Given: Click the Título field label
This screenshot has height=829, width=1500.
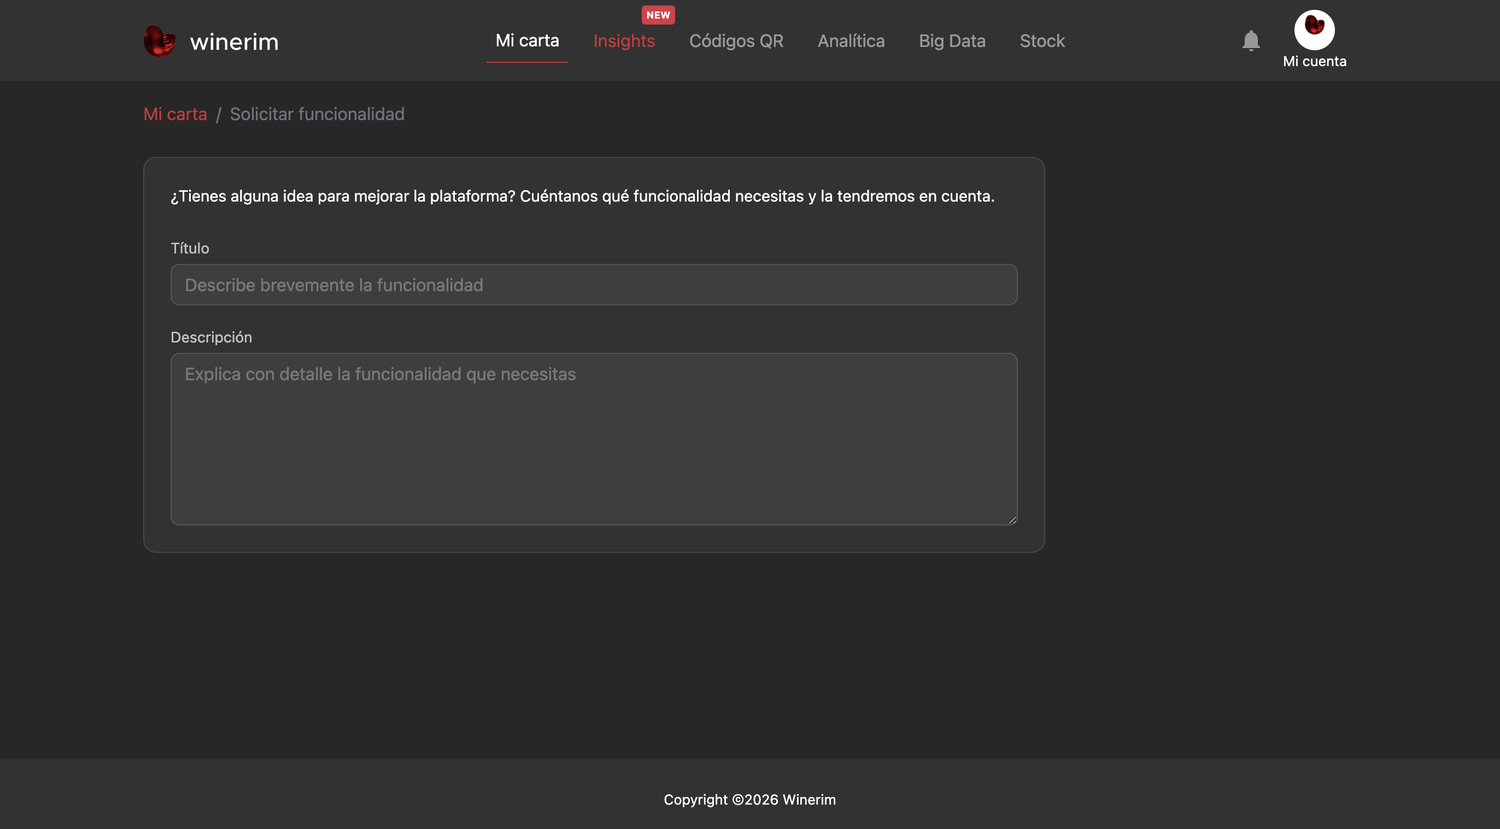Looking at the screenshot, I should tap(190, 248).
